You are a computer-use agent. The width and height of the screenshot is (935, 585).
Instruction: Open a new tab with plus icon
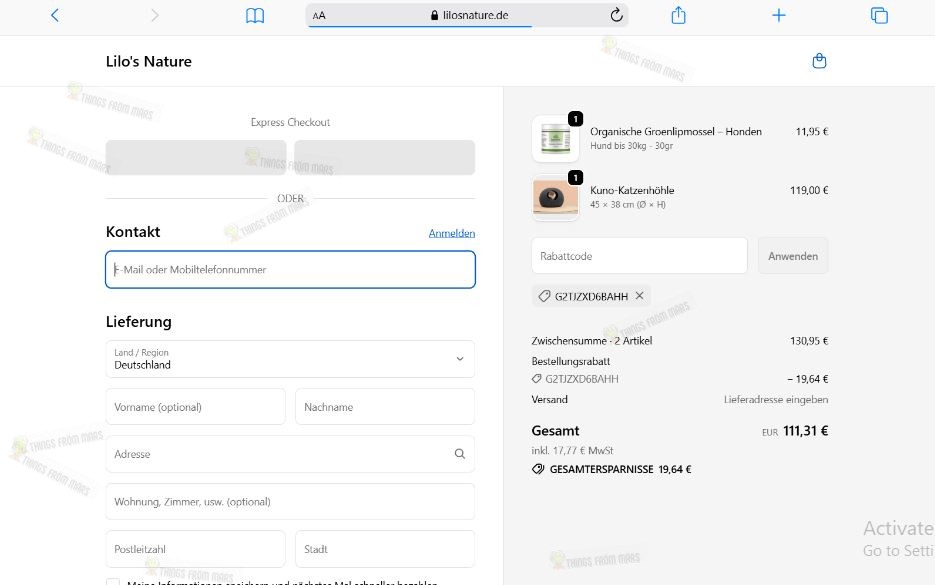(x=779, y=16)
